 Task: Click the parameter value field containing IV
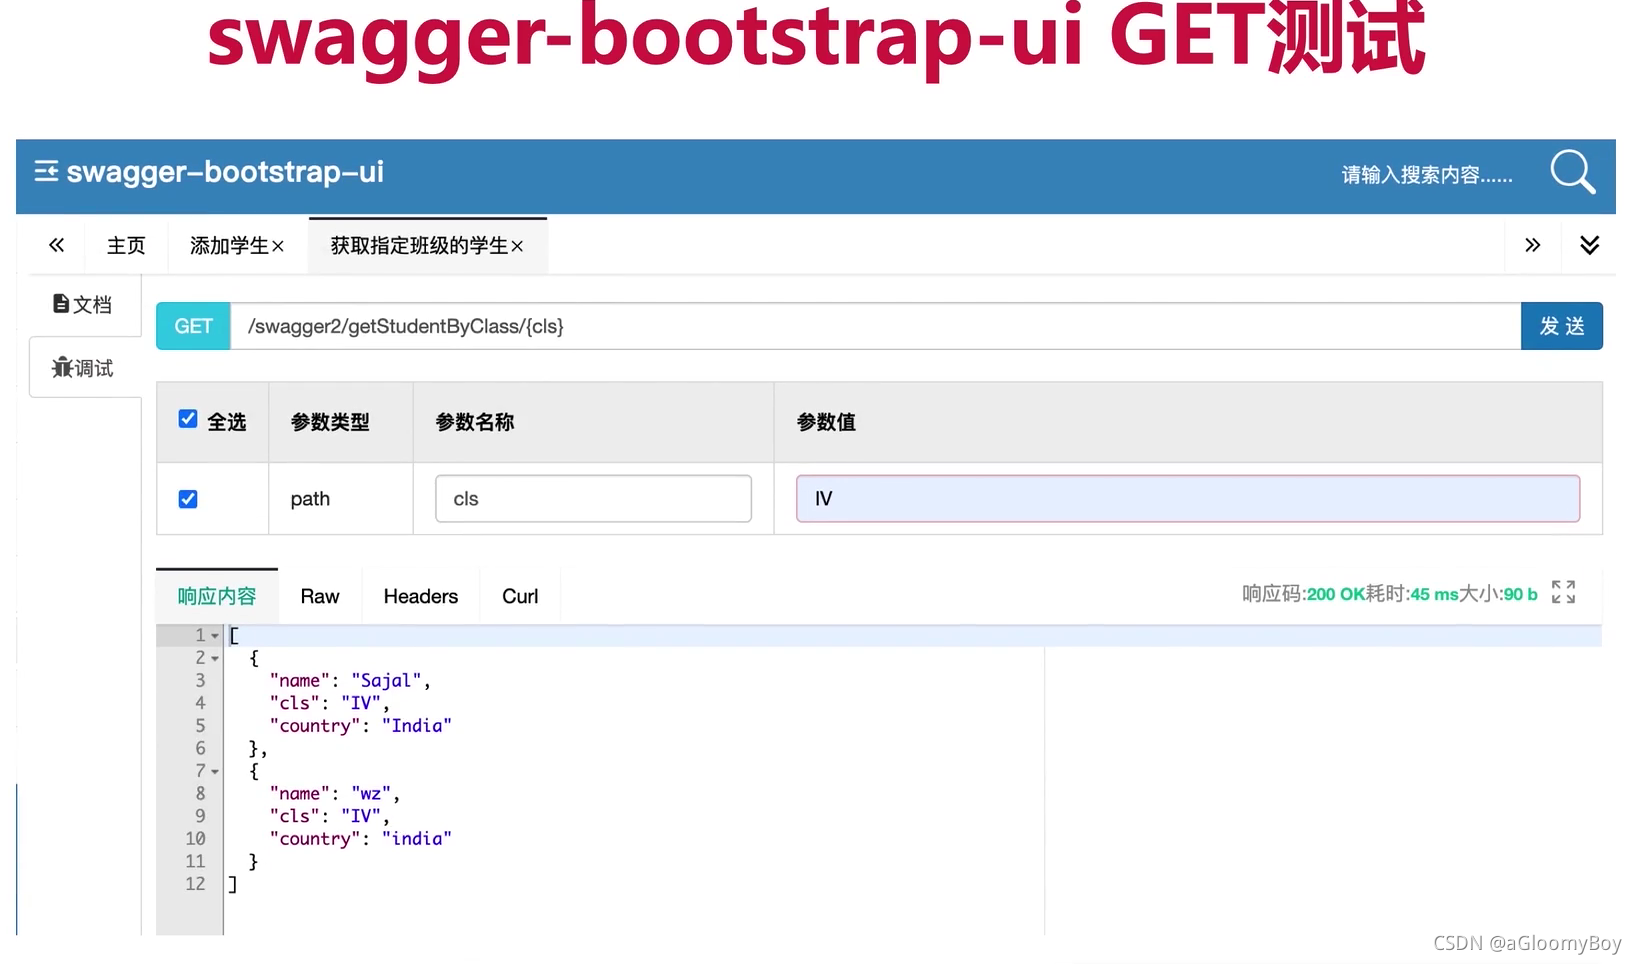point(1188,499)
